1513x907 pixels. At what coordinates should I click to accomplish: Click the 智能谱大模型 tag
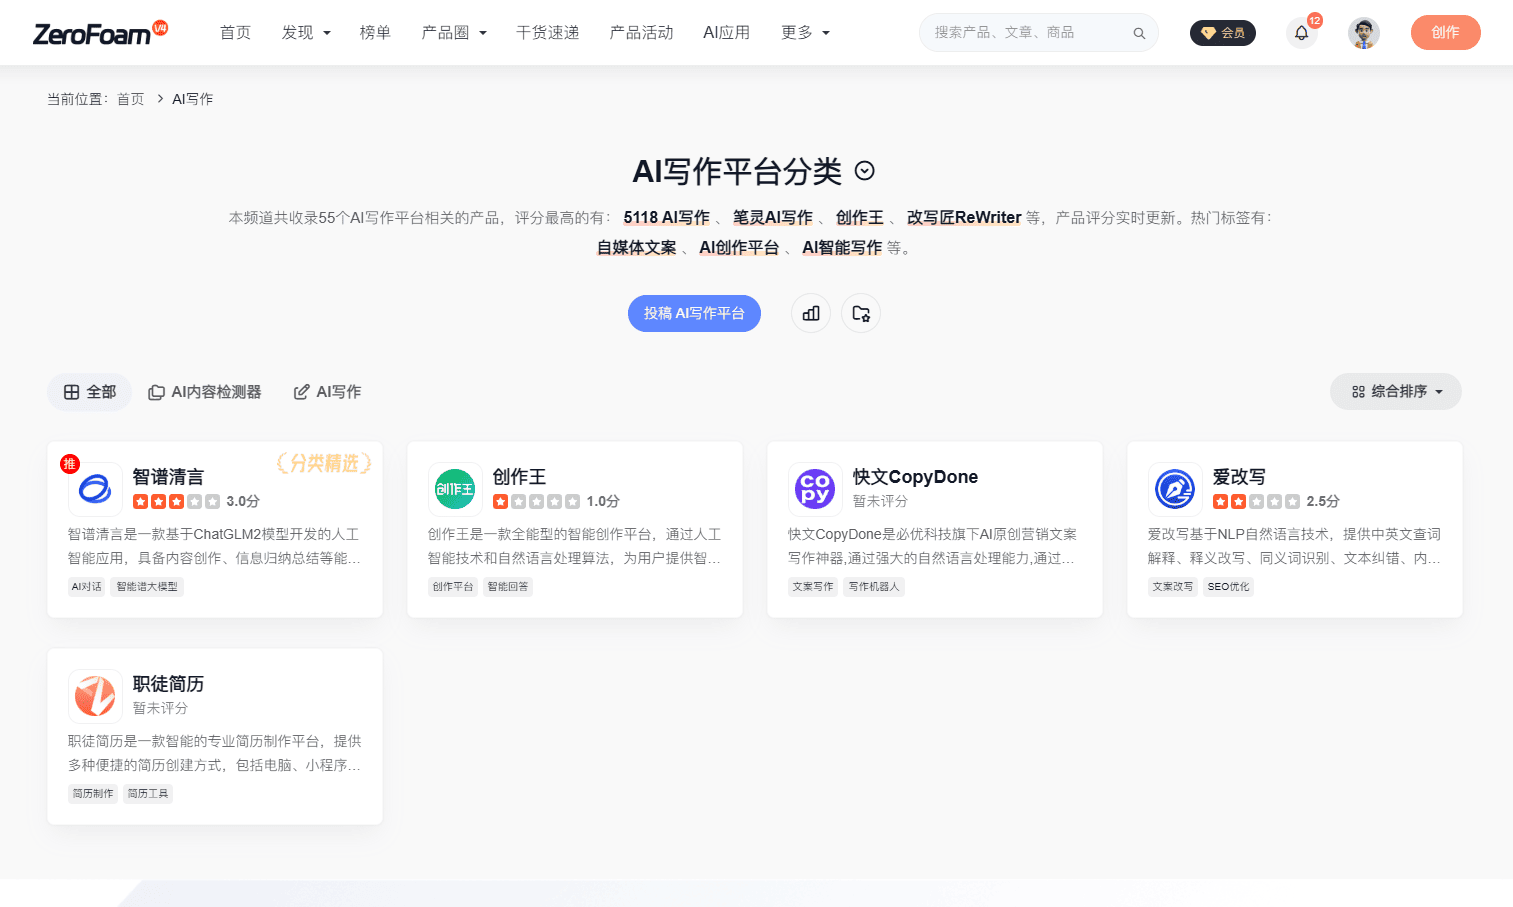[147, 587]
